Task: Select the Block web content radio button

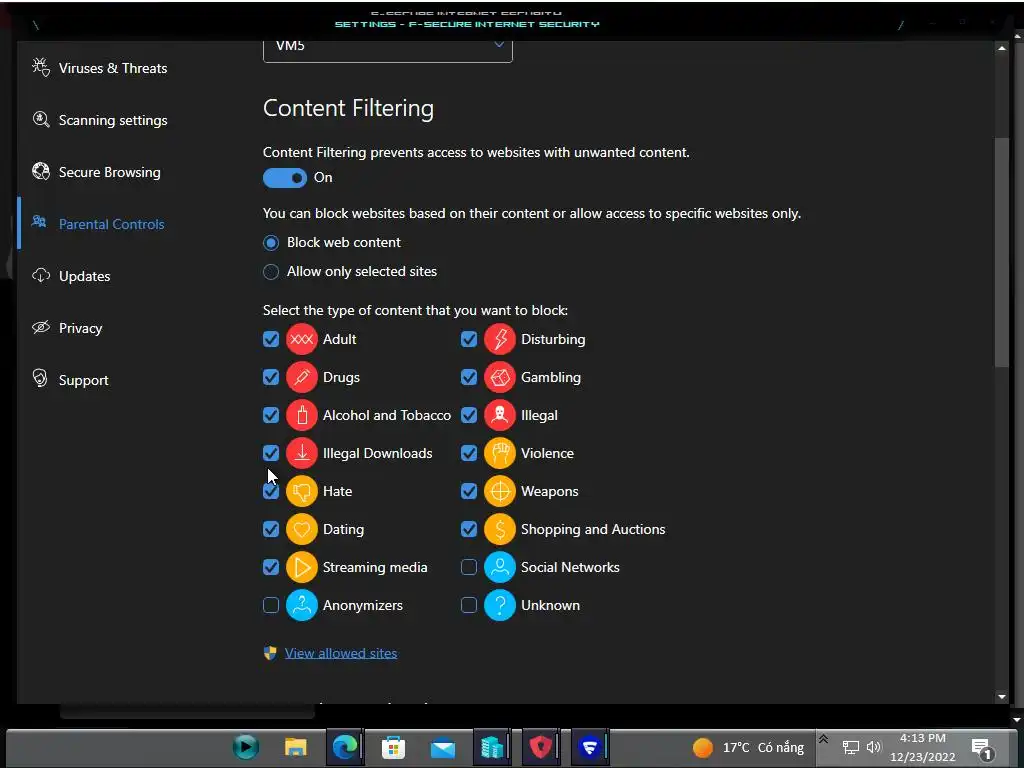Action: click(x=271, y=243)
